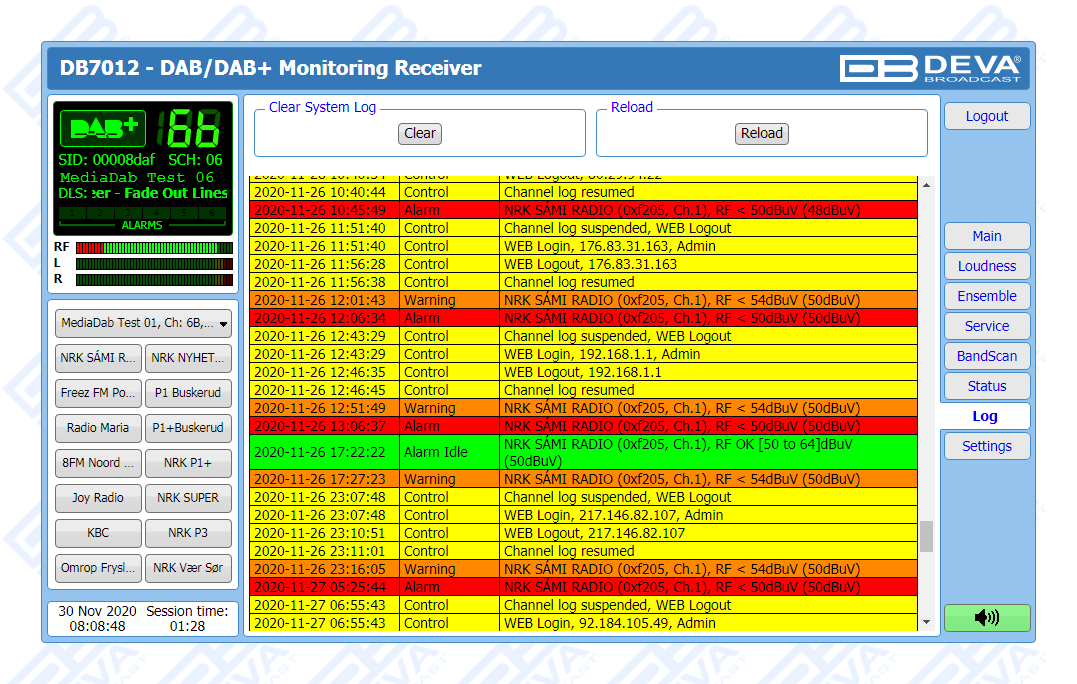
Task: Click the DAB+ logo on display
Action: coord(103,129)
